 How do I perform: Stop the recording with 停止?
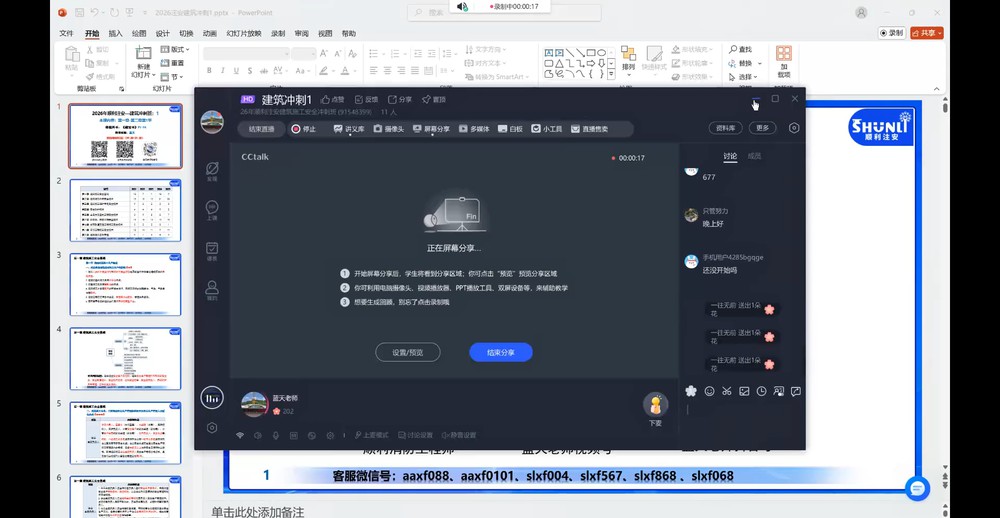304,129
